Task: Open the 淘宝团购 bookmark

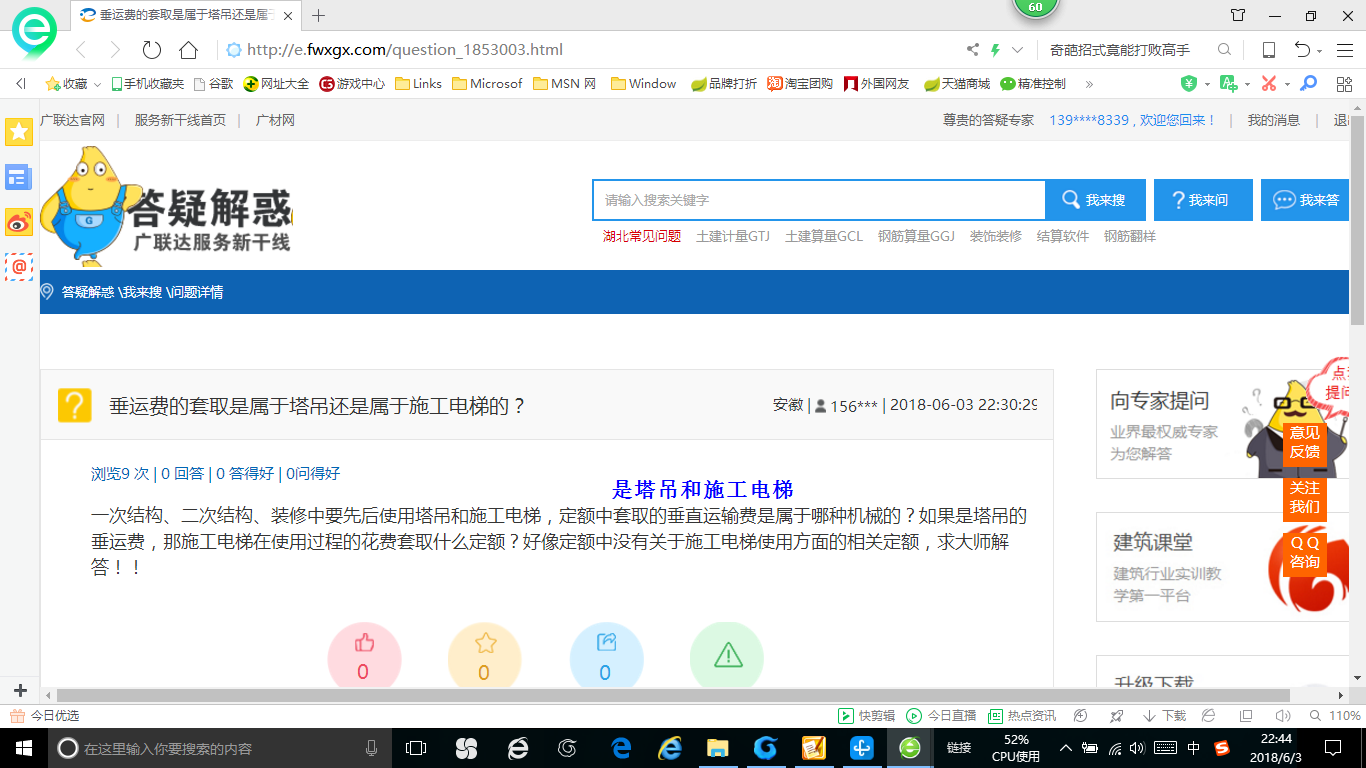Action: coord(800,84)
